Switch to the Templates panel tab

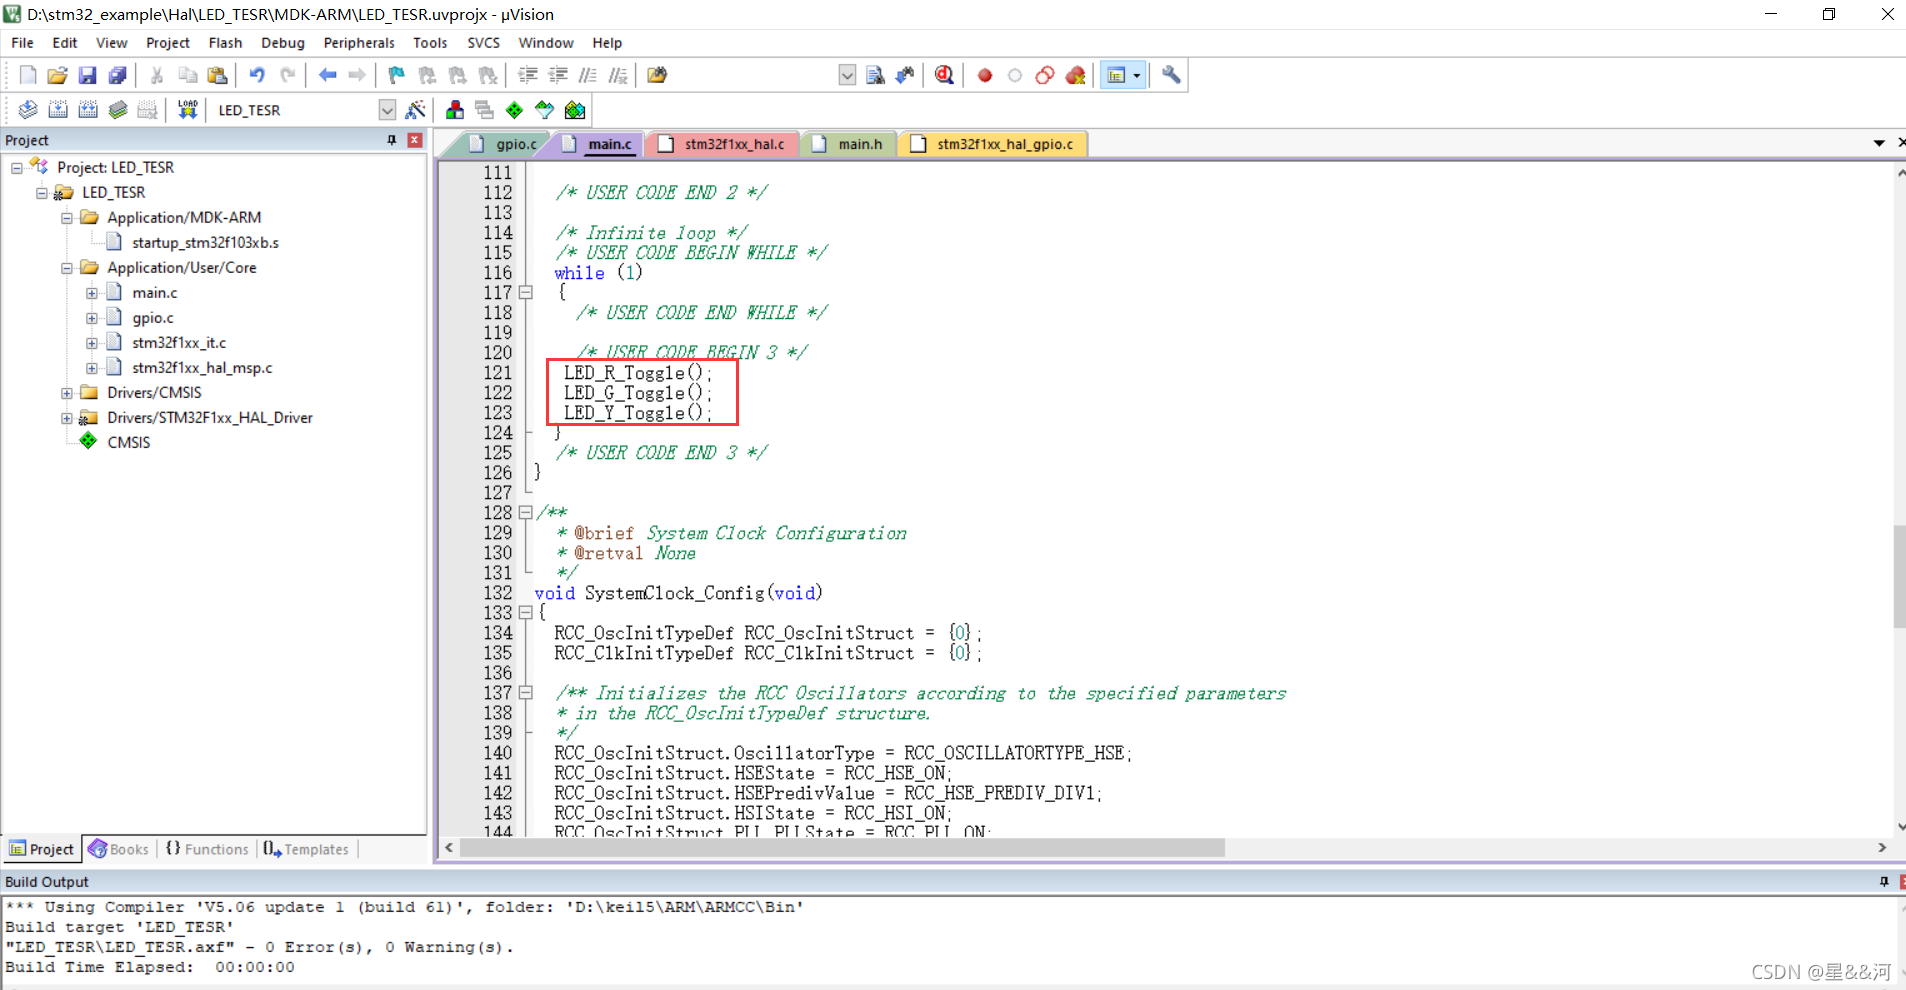click(x=306, y=849)
